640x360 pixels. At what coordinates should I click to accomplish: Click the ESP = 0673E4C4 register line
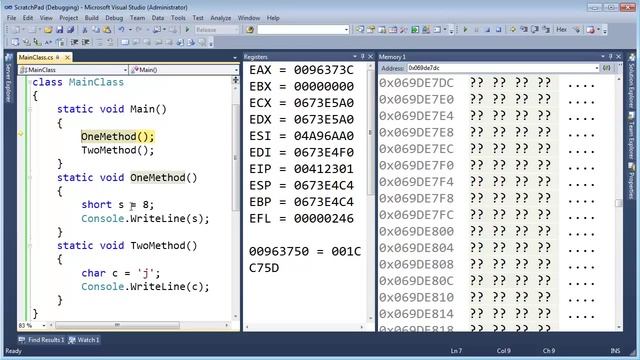[x=301, y=186]
